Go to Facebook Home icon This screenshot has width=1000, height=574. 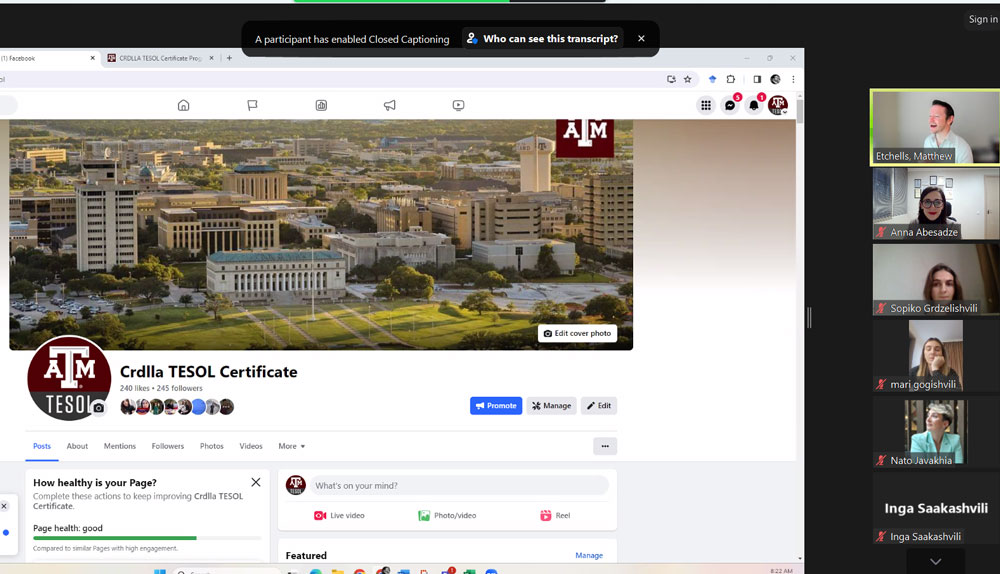coord(183,105)
